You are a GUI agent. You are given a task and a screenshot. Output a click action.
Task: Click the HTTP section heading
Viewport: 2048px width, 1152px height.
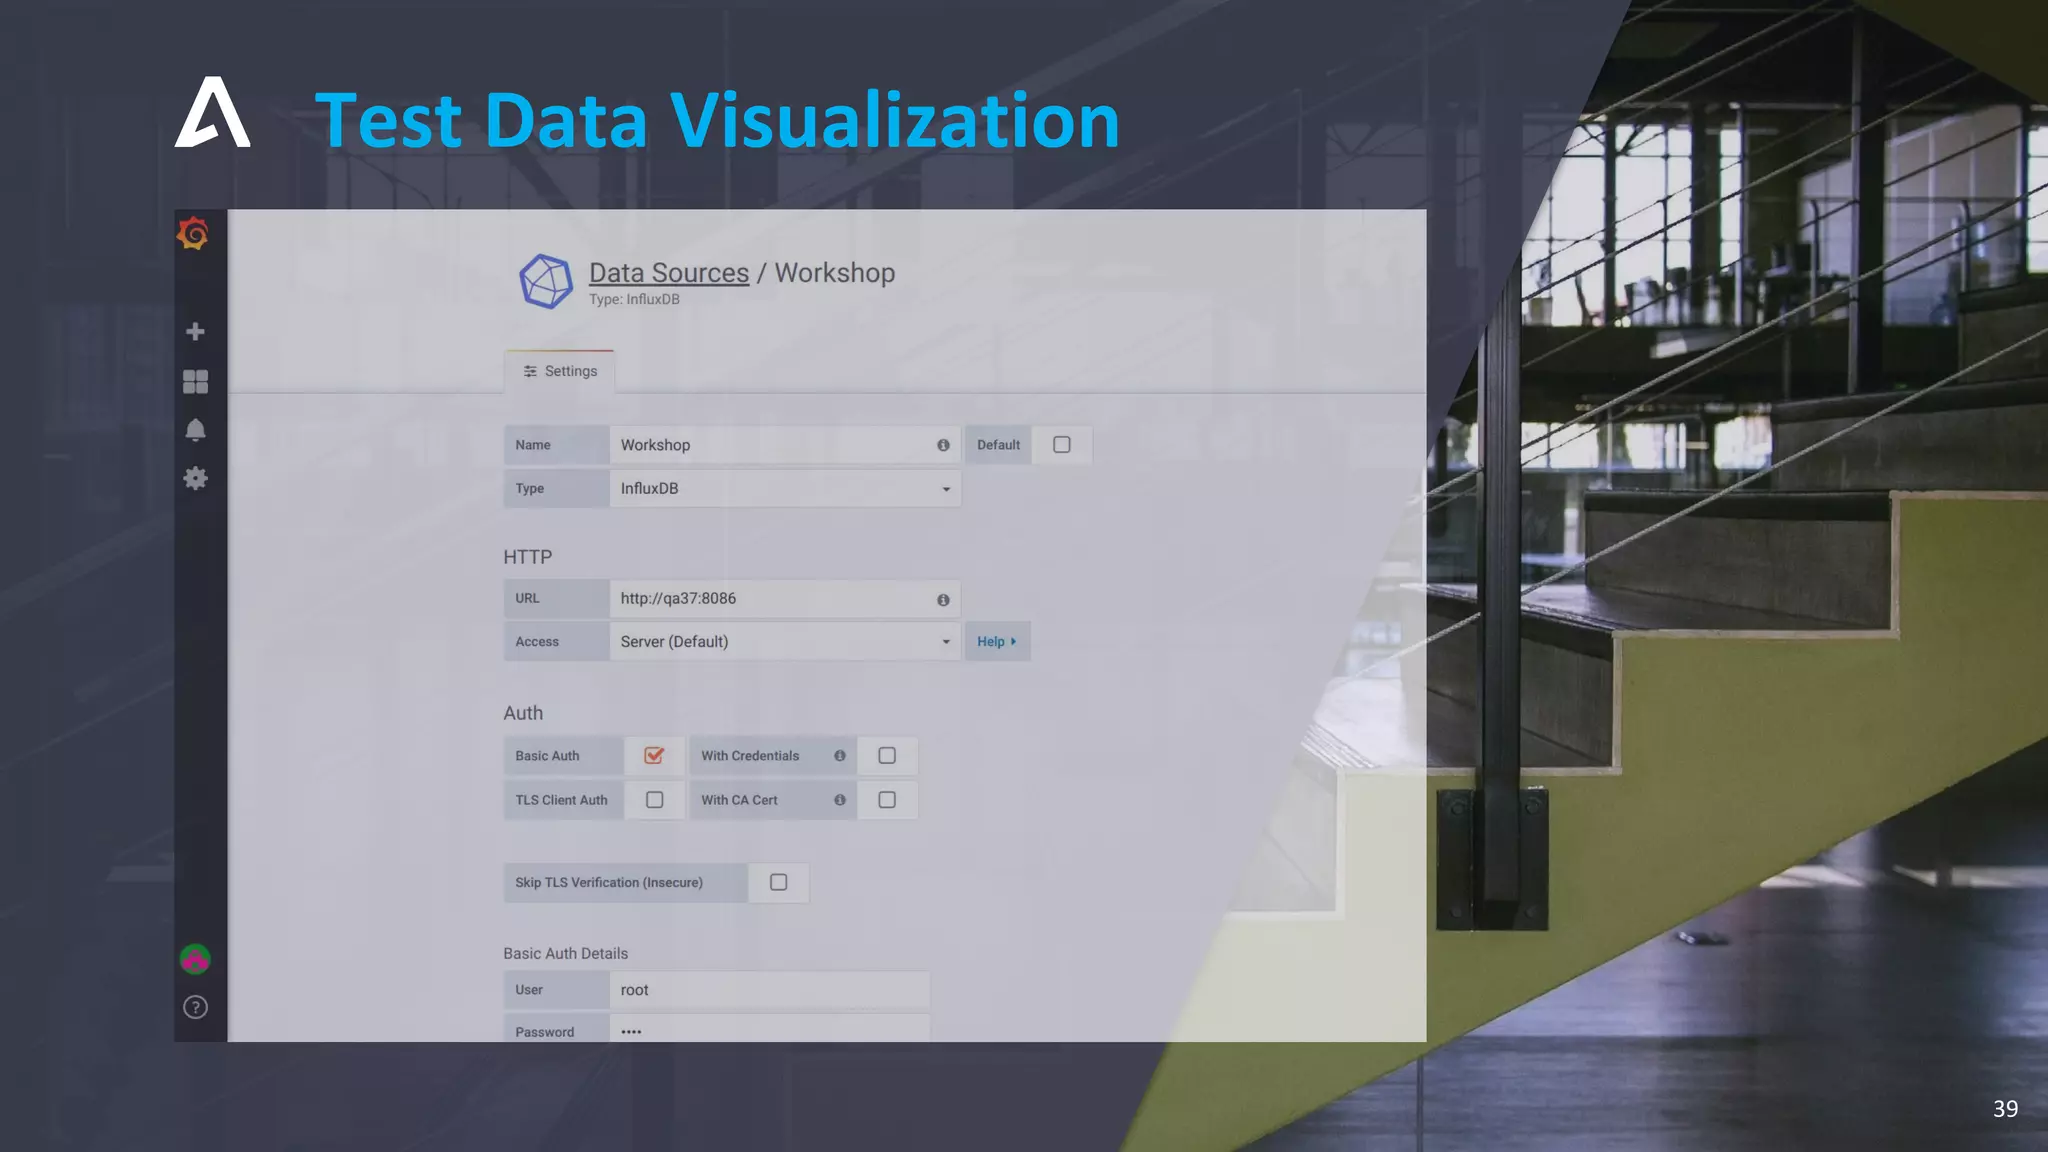coord(528,557)
